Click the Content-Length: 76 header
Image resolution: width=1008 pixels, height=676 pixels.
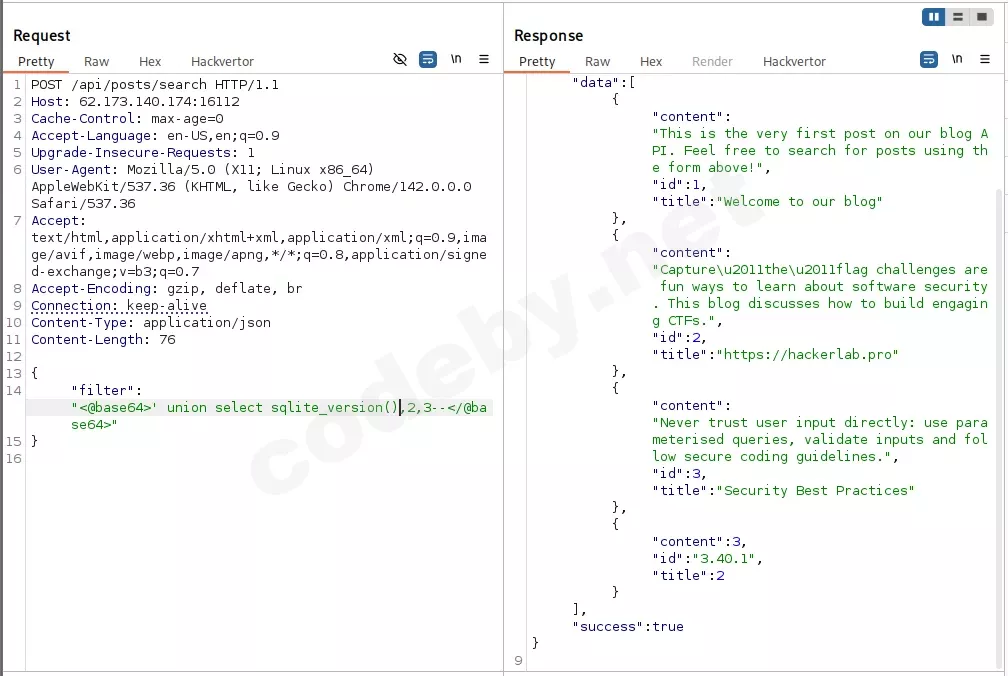tap(103, 339)
